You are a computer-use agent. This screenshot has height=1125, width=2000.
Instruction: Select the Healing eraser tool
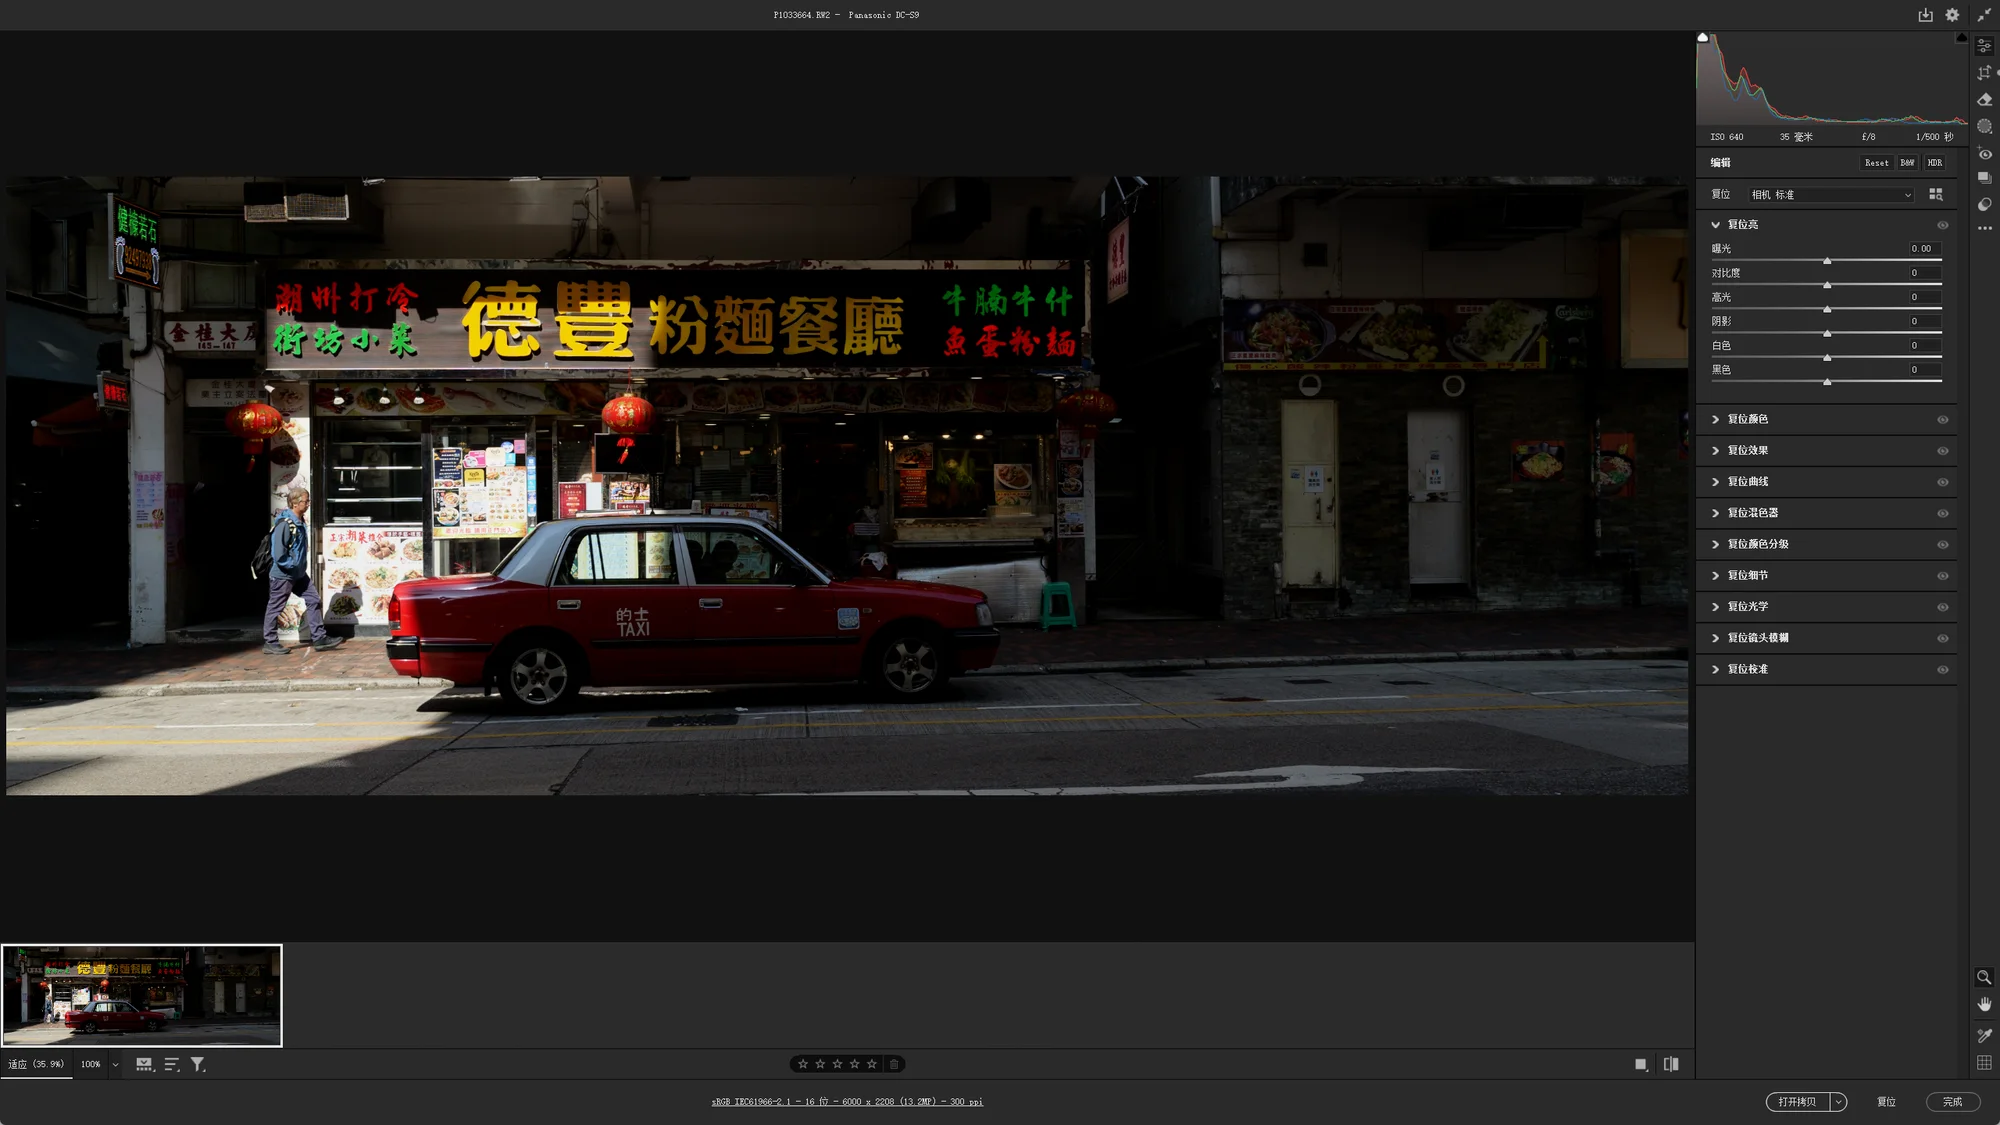tap(1984, 100)
